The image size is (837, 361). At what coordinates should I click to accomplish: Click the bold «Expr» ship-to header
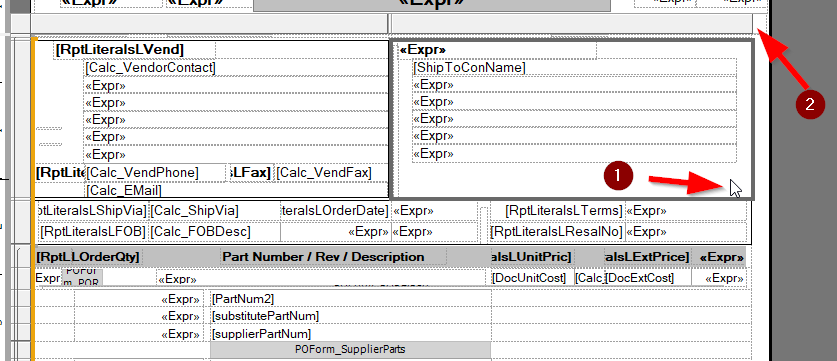(x=498, y=50)
